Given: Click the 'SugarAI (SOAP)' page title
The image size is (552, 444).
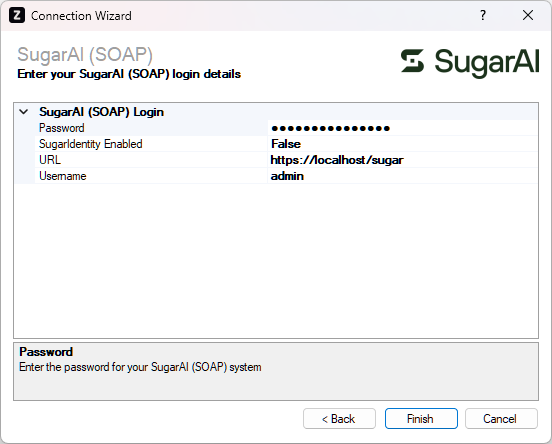Looking at the screenshot, I should point(85,55).
